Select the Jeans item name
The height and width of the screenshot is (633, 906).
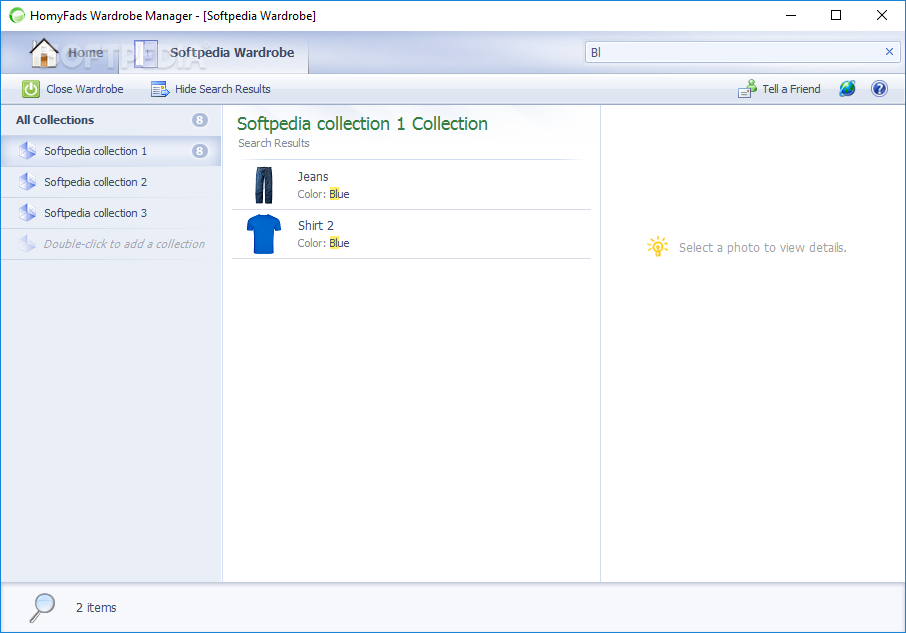(313, 177)
